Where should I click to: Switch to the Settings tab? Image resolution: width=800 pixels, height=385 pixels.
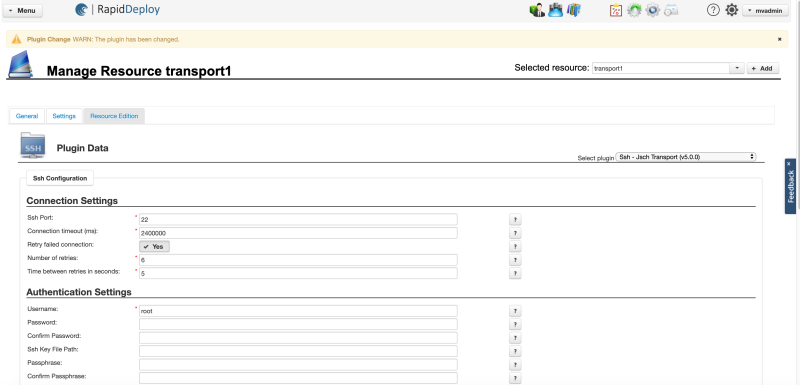click(x=64, y=116)
